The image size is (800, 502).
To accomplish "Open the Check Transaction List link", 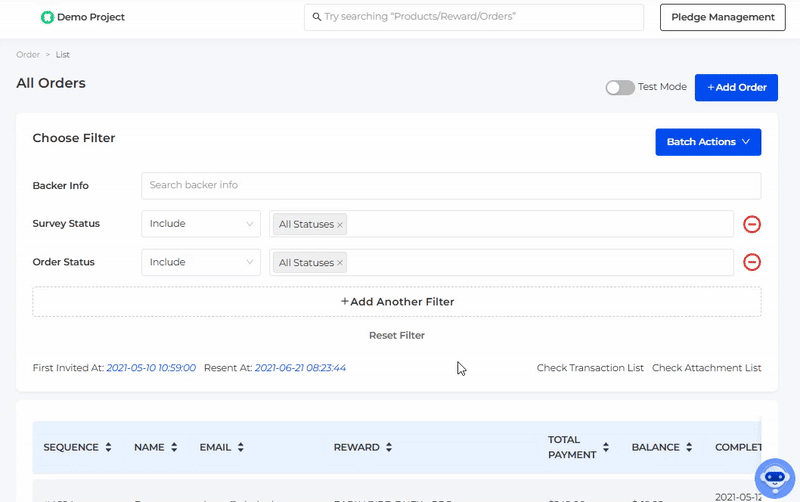I will click(x=590, y=368).
